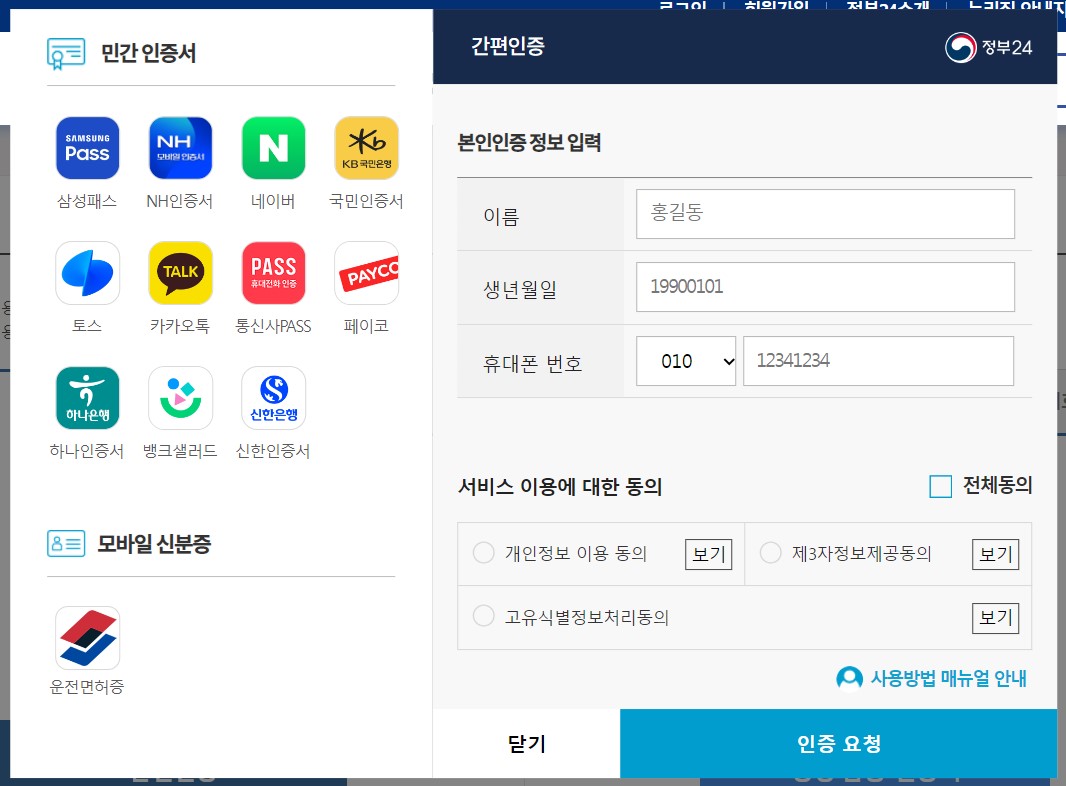
Task: Click the 이름 input field
Action: click(x=824, y=213)
